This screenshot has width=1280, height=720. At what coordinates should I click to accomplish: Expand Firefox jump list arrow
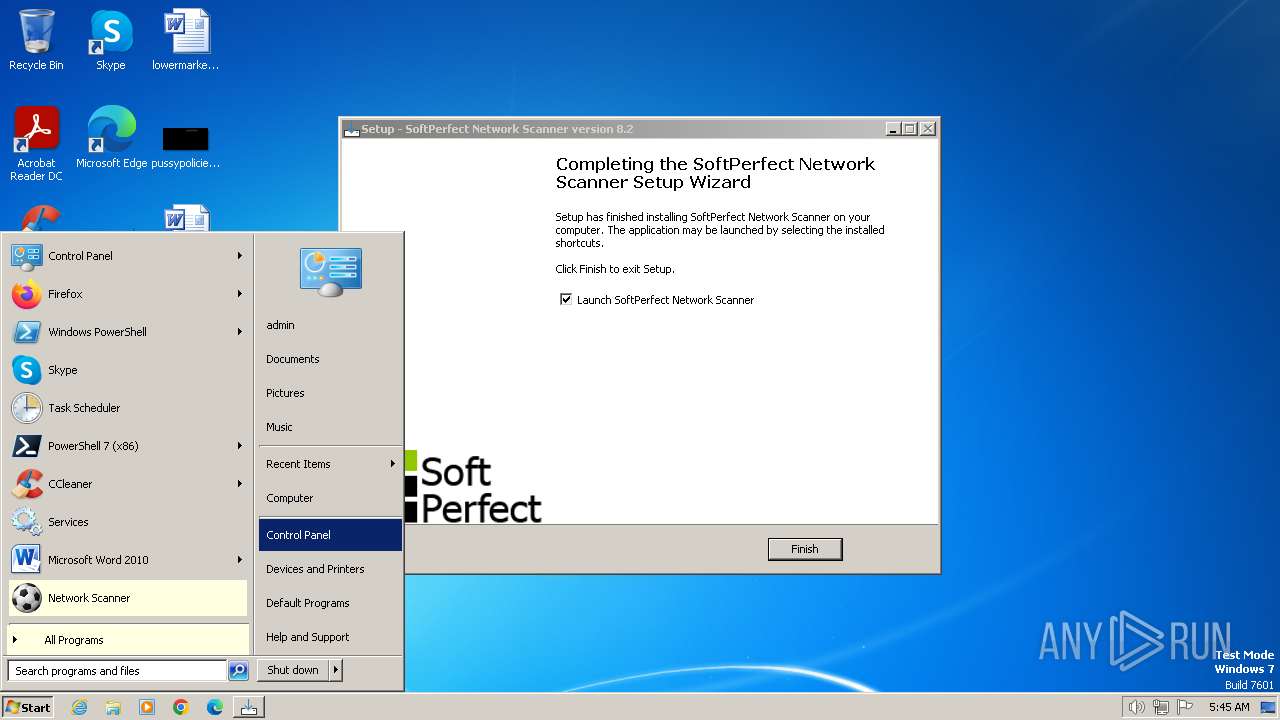(x=240, y=294)
